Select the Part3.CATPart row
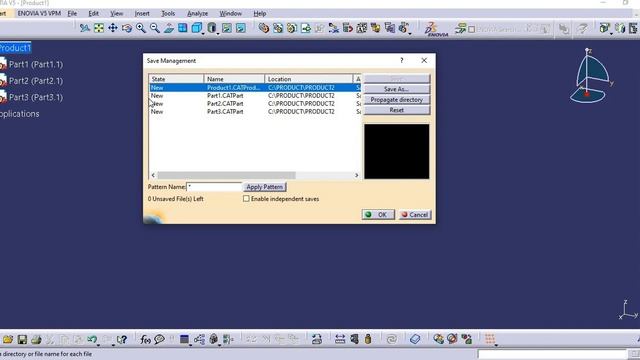640x360 pixels. [255, 111]
